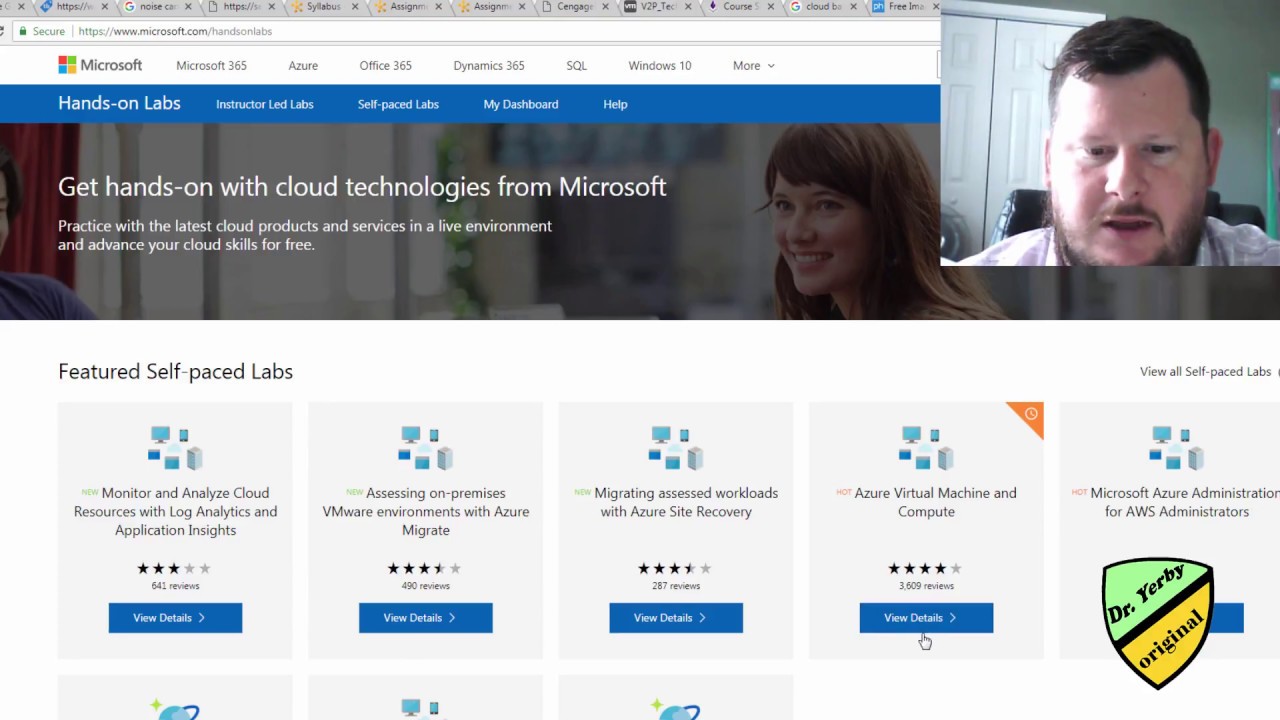The width and height of the screenshot is (1280, 720).
Task: Open My Dashboard
Action: pyautogui.click(x=521, y=104)
